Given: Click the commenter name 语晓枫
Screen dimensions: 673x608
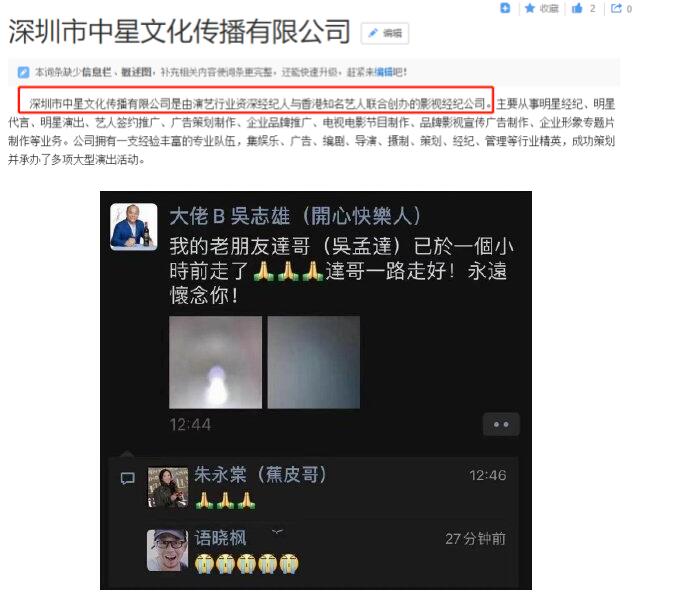Looking at the screenshot, I should (x=220, y=538).
